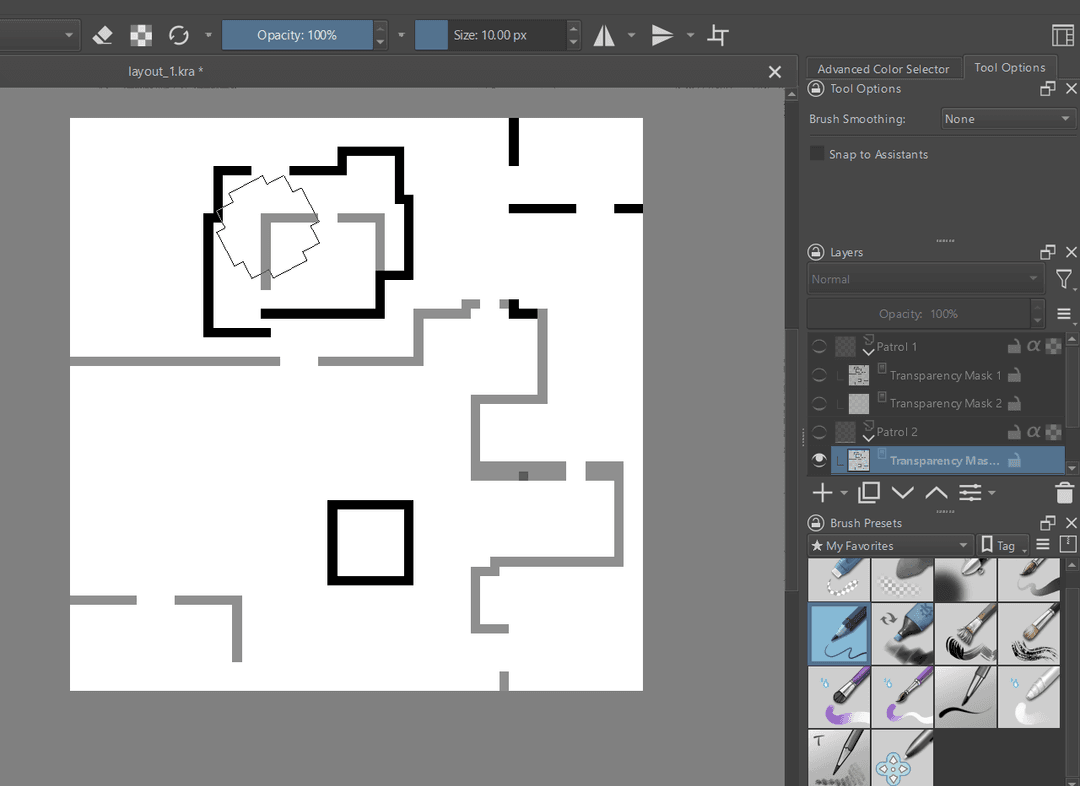
Task: Lock the Brush Presets docker
Action: coord(816,523)
